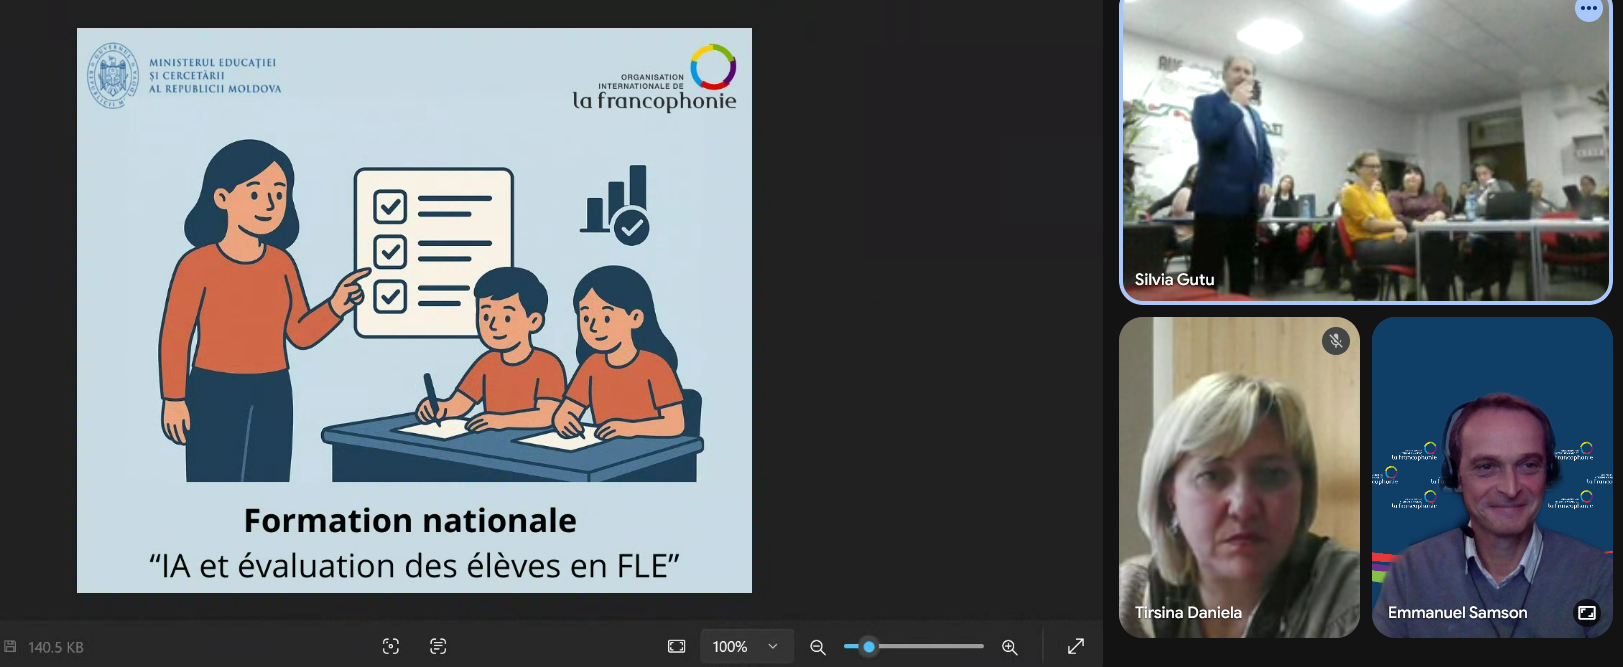The image size is (1623, 667).
Task: Click the muted microphone badge on Tirsina Daniela's tile
Action: click(x=1336, y=342)
